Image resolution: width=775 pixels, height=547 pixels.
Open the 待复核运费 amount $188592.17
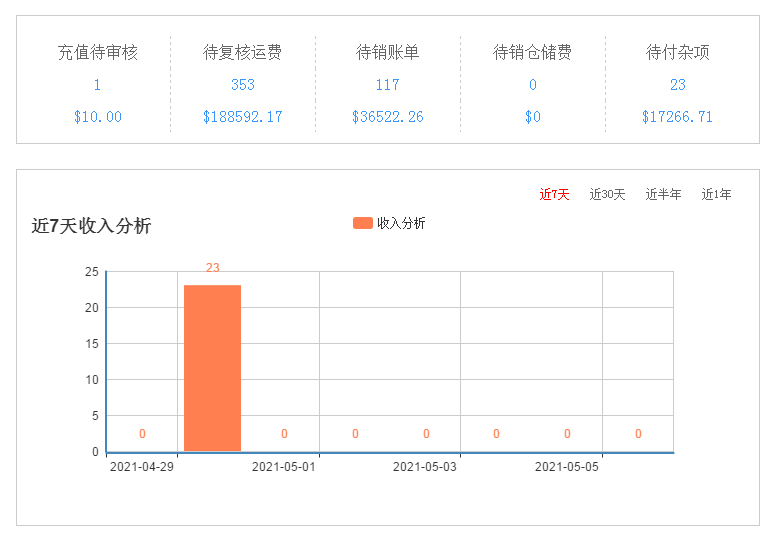pyautogui.click(x=243, y=117)
